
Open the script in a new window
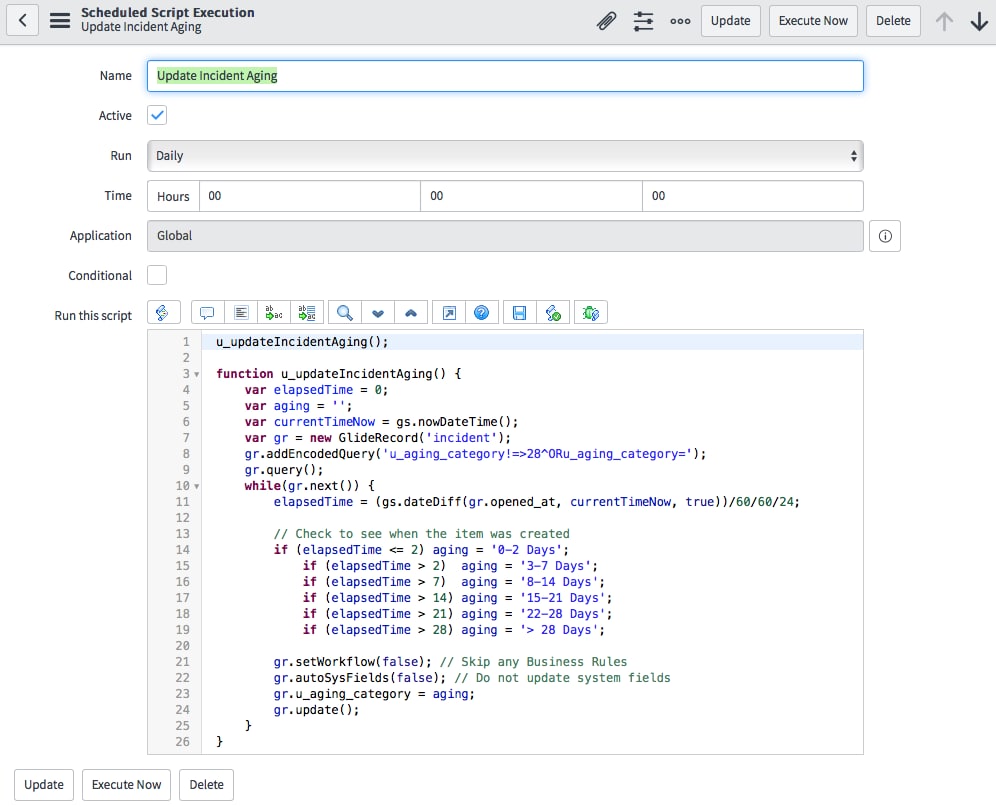[448, 312]
